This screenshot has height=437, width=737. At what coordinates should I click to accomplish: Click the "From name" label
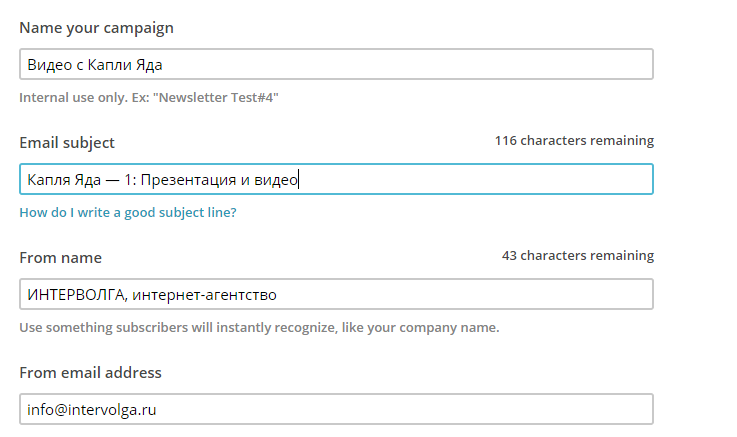tap(61, 258)
